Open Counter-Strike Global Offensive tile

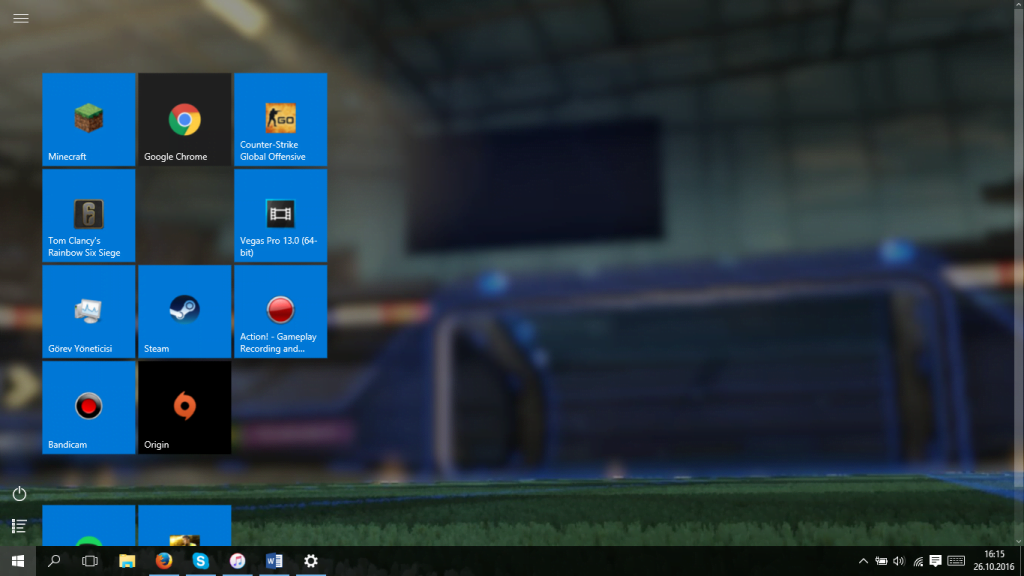pos(280,119)
